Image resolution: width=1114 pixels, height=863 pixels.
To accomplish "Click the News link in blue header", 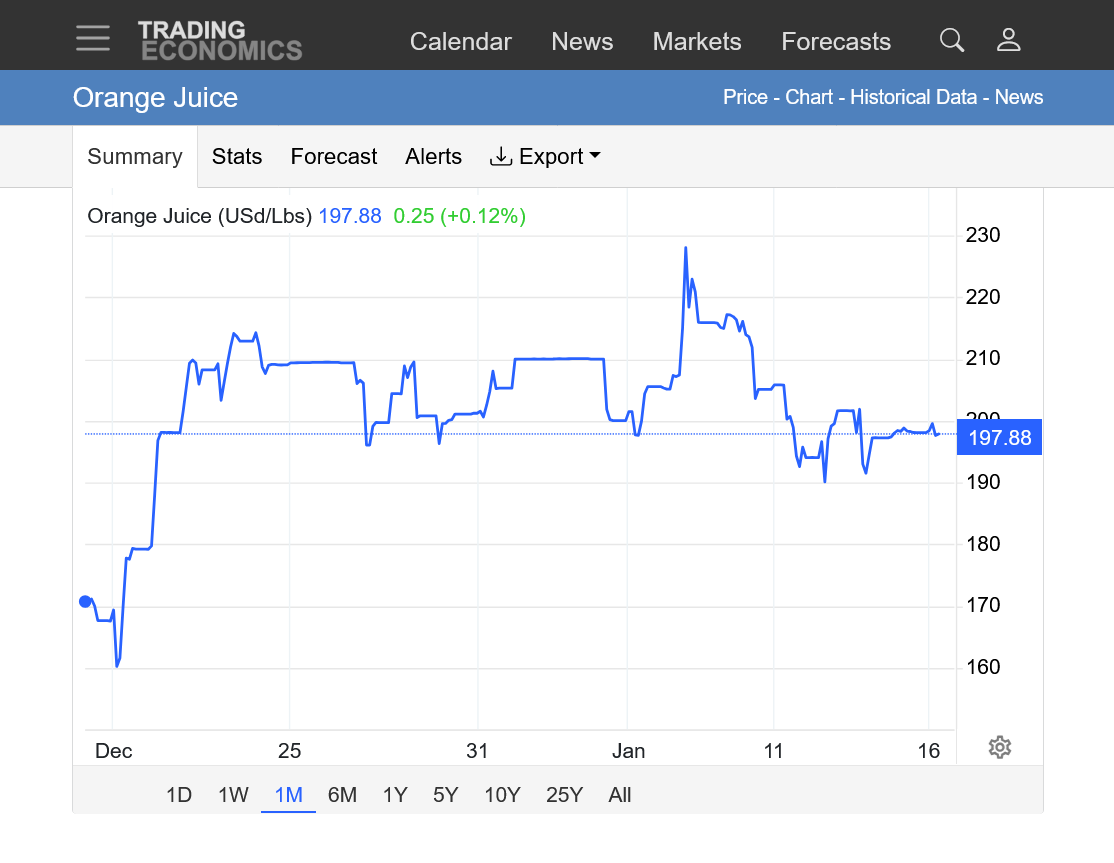I will pos(1019,98).
